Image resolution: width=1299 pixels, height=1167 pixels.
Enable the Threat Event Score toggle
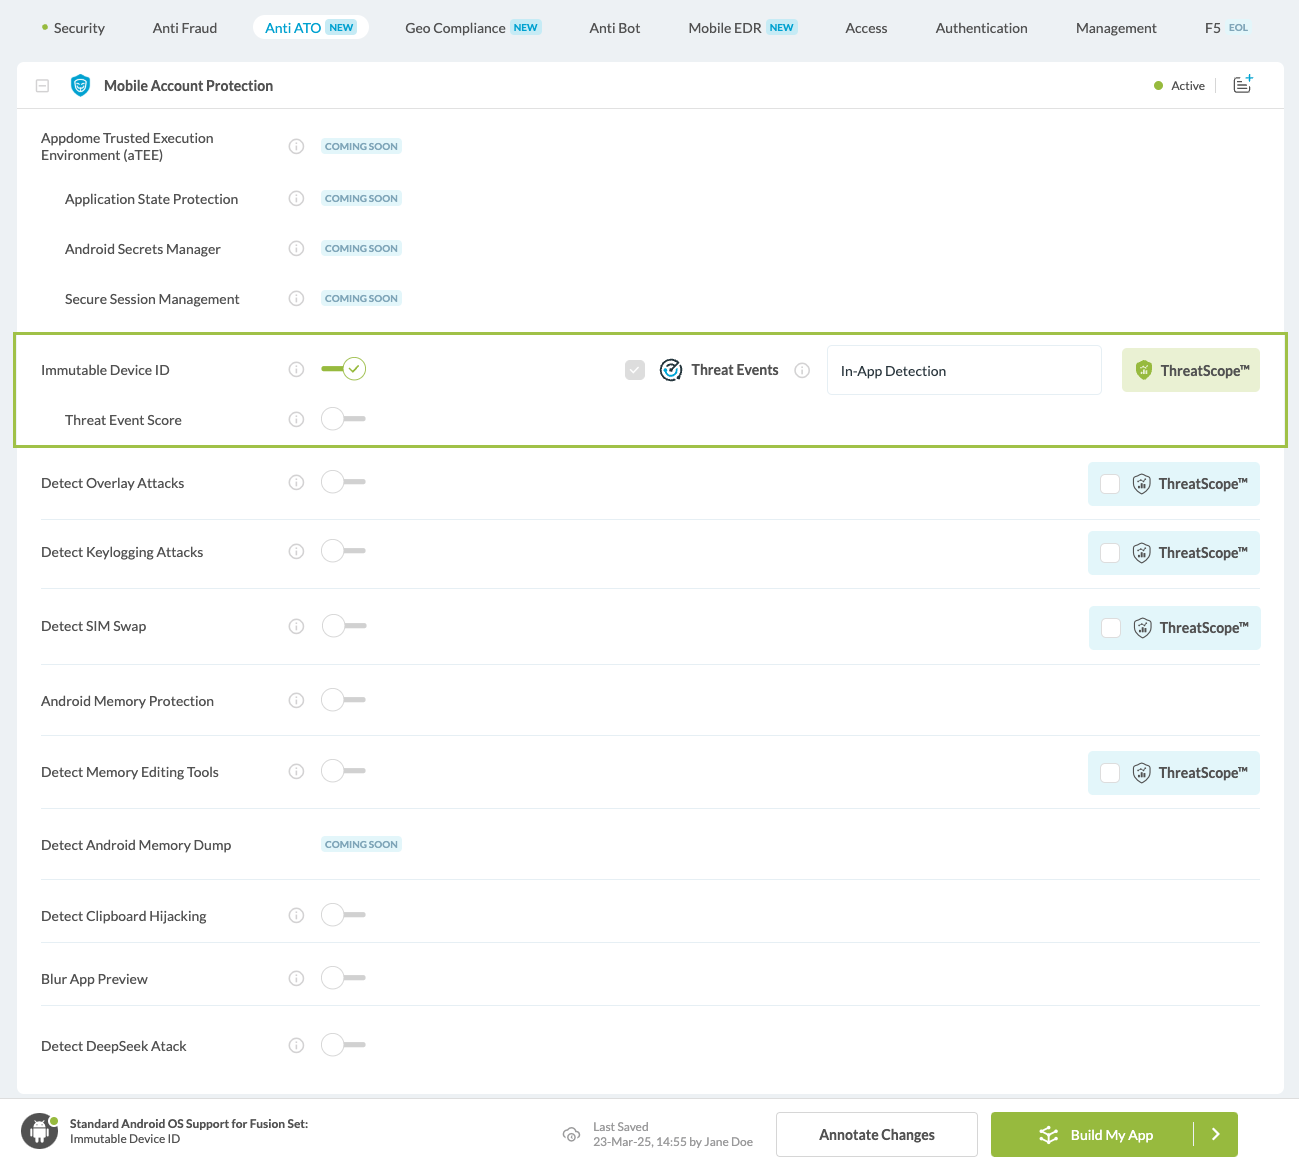[342, 418]
